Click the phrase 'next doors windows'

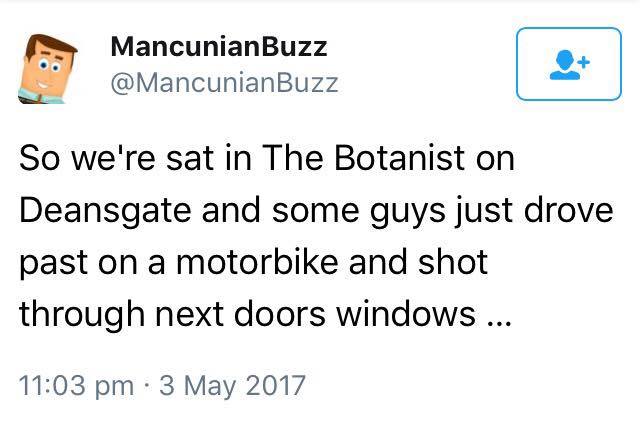pyautogui.click(x=315, y=314)
